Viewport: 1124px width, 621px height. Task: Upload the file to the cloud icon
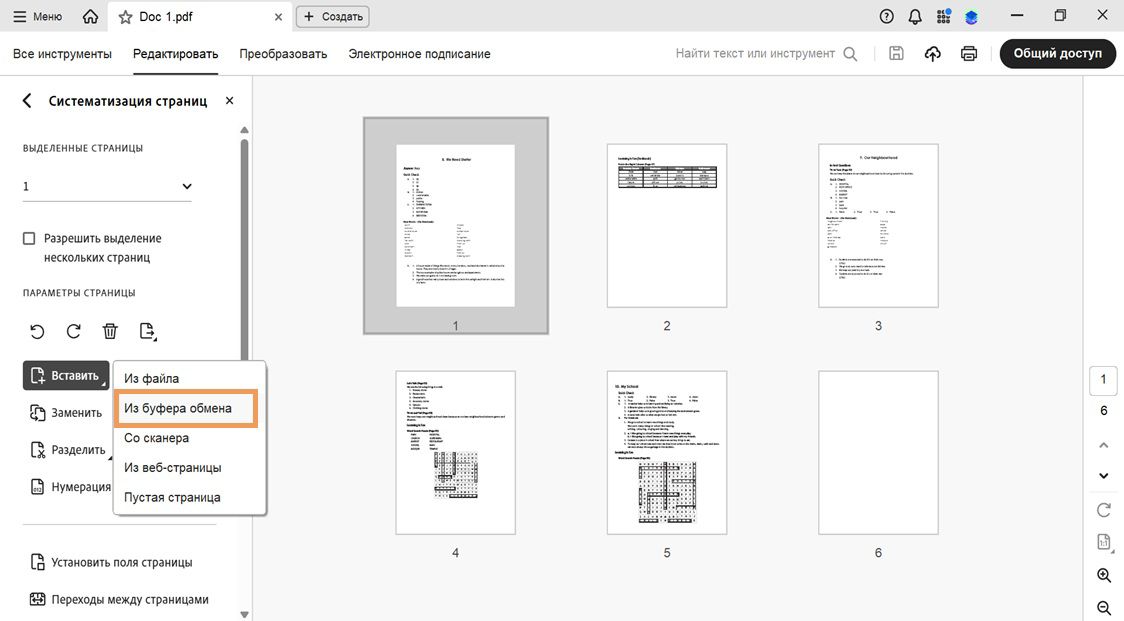click(x=933, y=54)
